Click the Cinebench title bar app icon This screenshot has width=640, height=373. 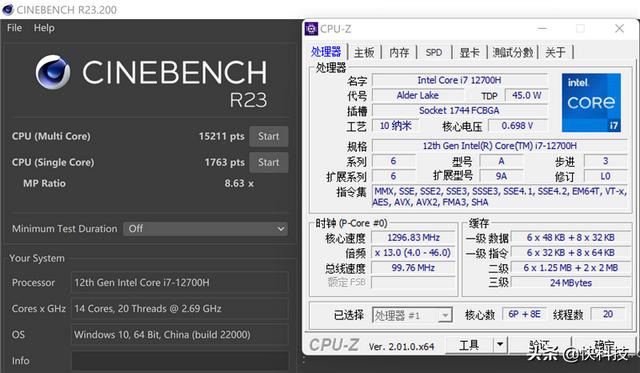pos(8,9)
